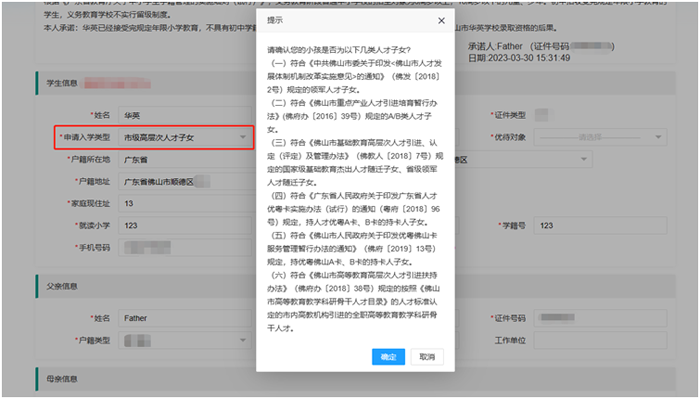
Task: Expand the 优待对象 dropdown
Action: click(x=600, y=137)
